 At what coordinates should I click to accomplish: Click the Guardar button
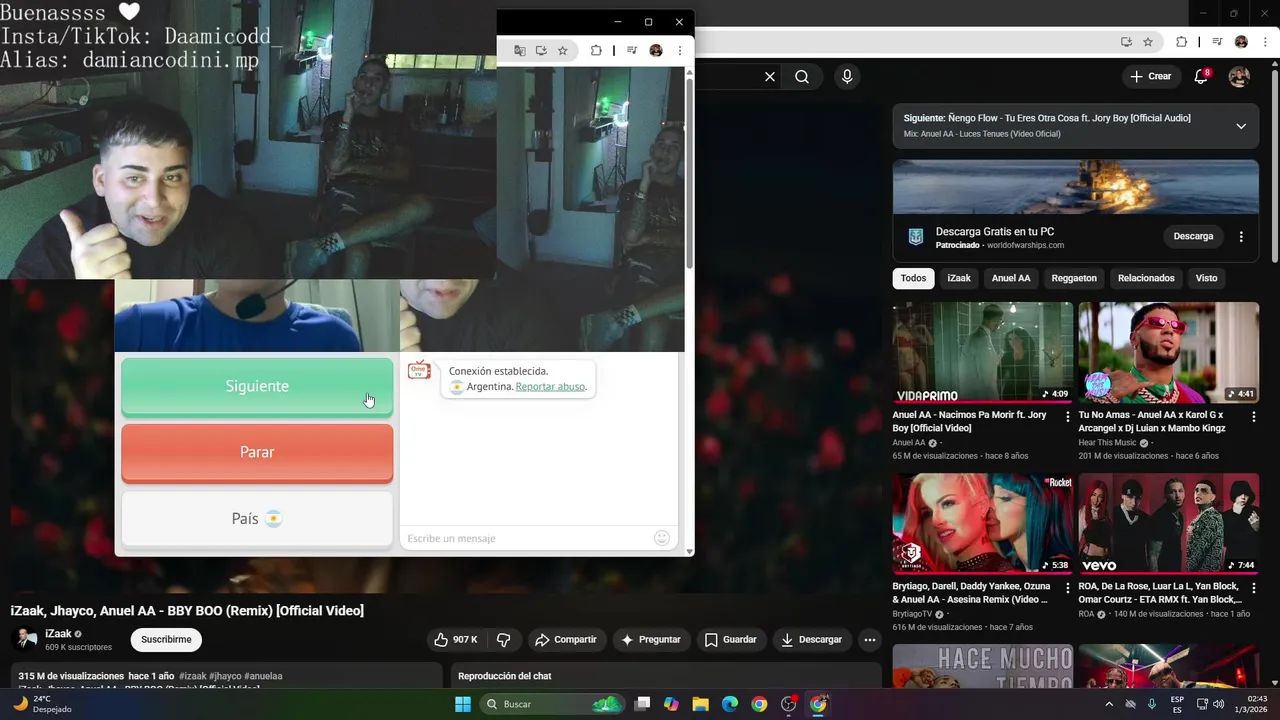730,640
